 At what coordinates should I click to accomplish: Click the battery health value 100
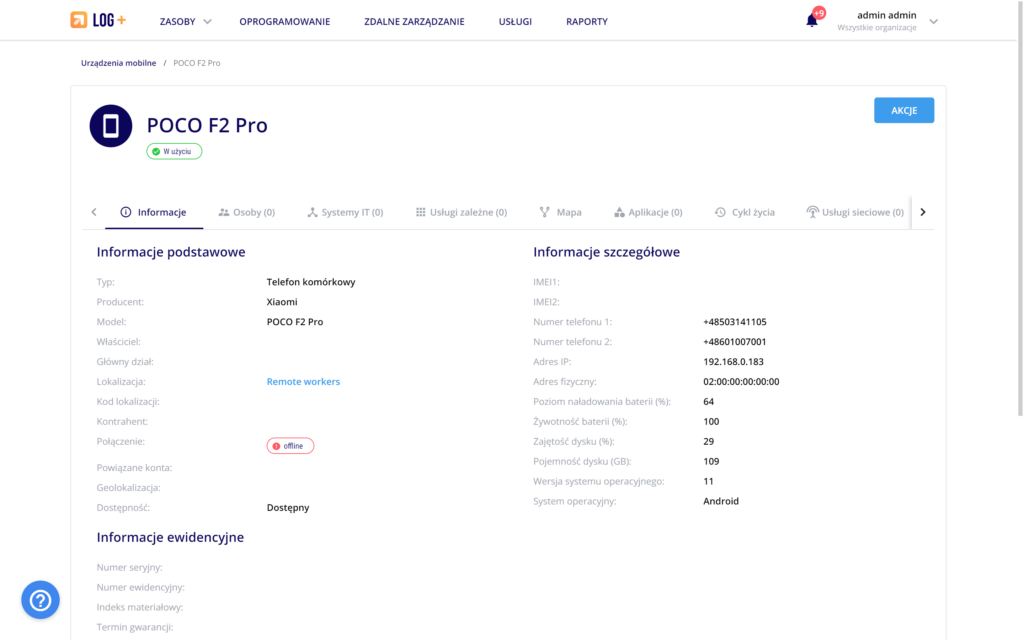click(x=711, y=421)
